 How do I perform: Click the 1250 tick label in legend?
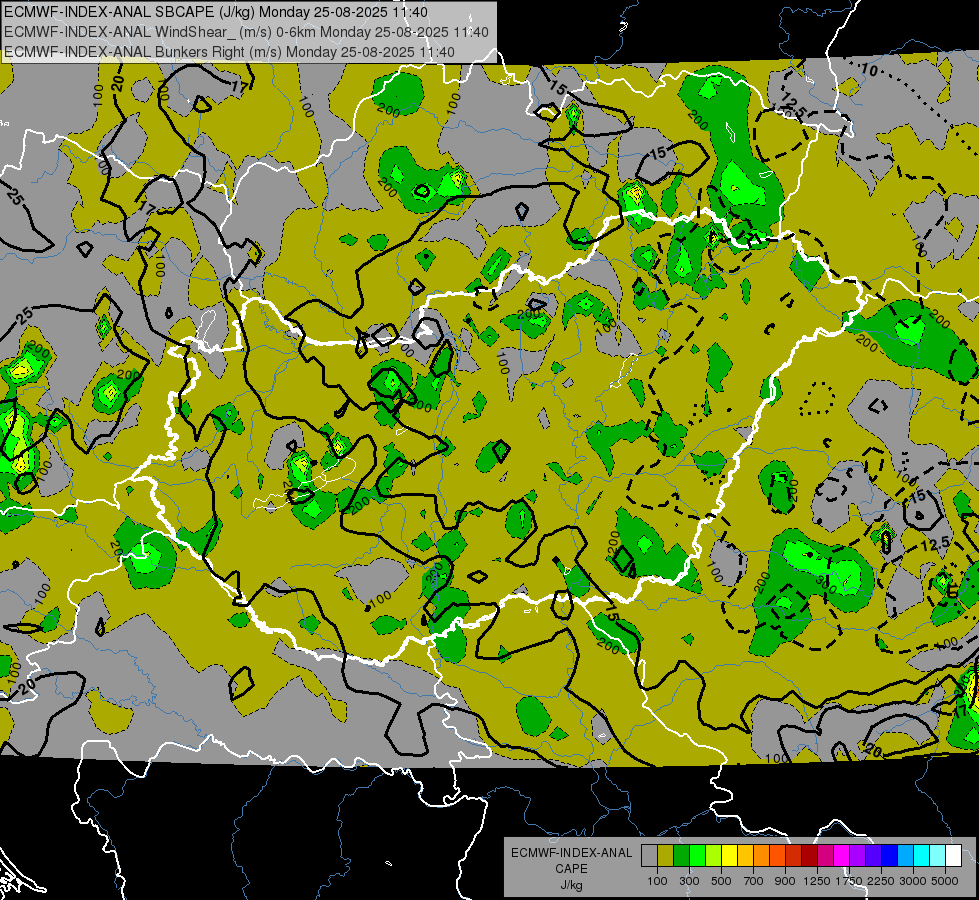click(x=817, y=881)
